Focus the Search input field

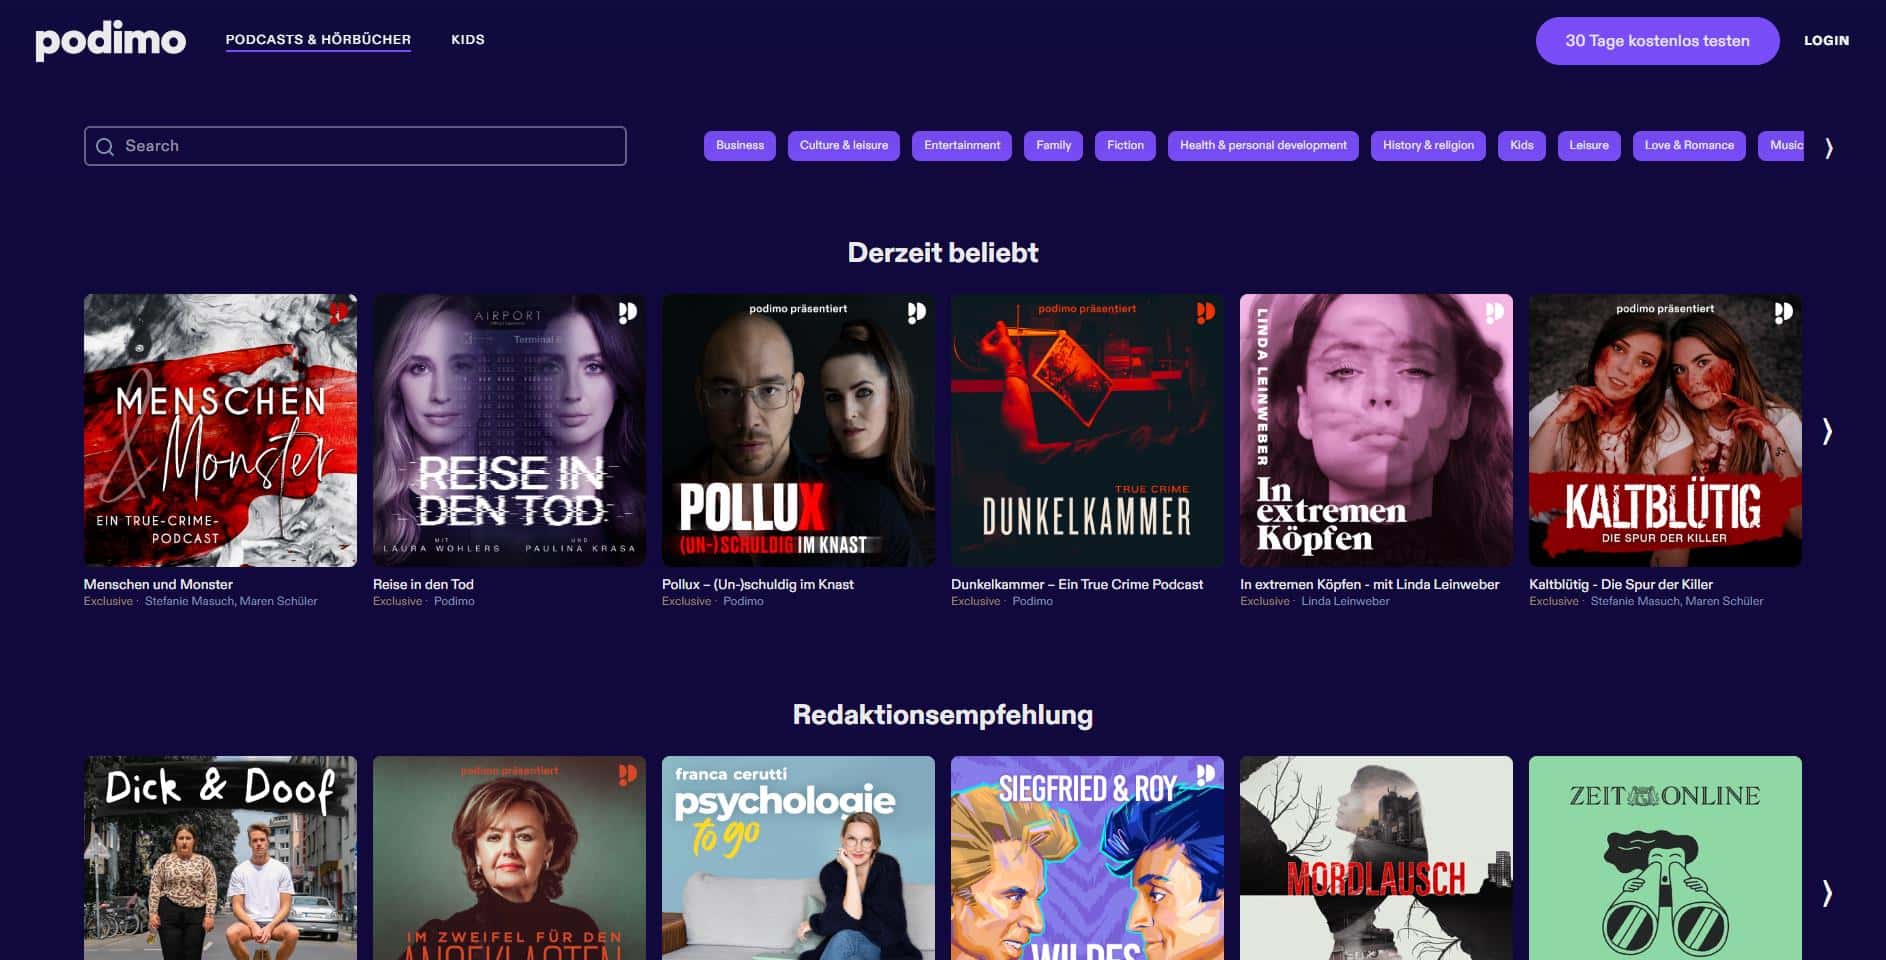(355, 146)
